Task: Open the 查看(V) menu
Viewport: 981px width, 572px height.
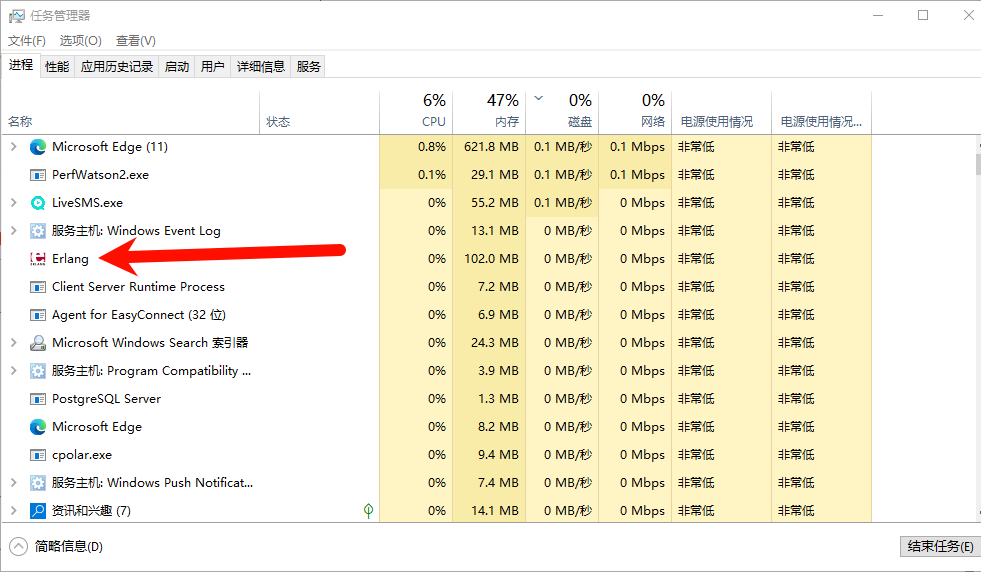Action: (x=136, y=41)
